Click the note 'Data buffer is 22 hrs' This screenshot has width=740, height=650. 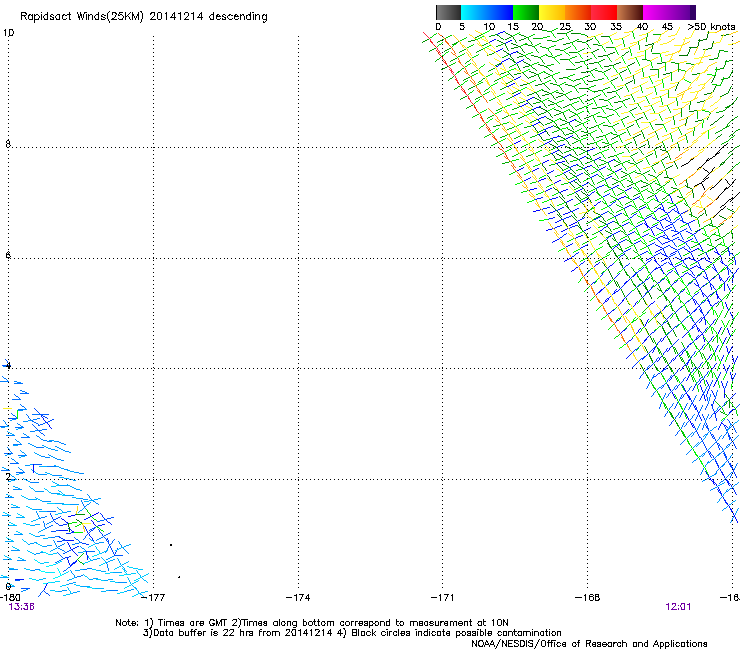pyautogui.click(x=204, y=633)
